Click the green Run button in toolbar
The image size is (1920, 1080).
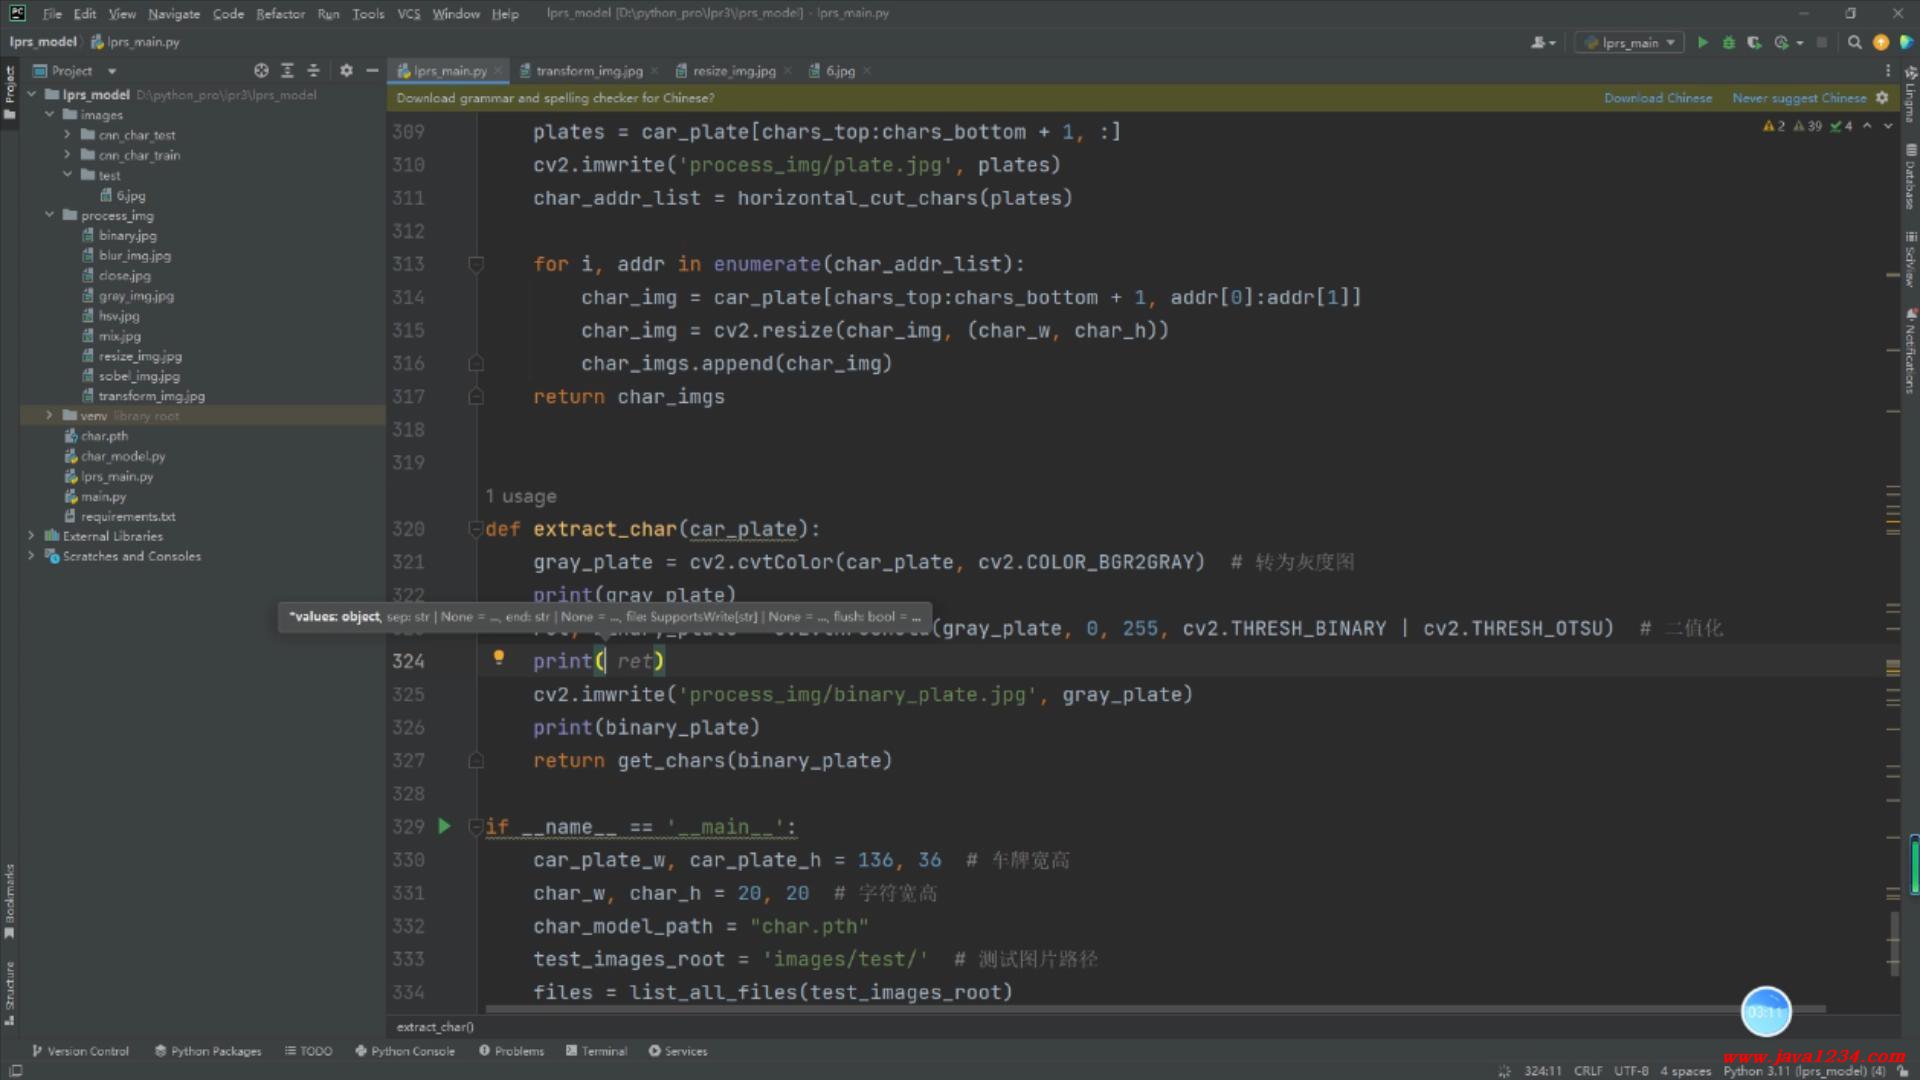tap(1702, 42)
